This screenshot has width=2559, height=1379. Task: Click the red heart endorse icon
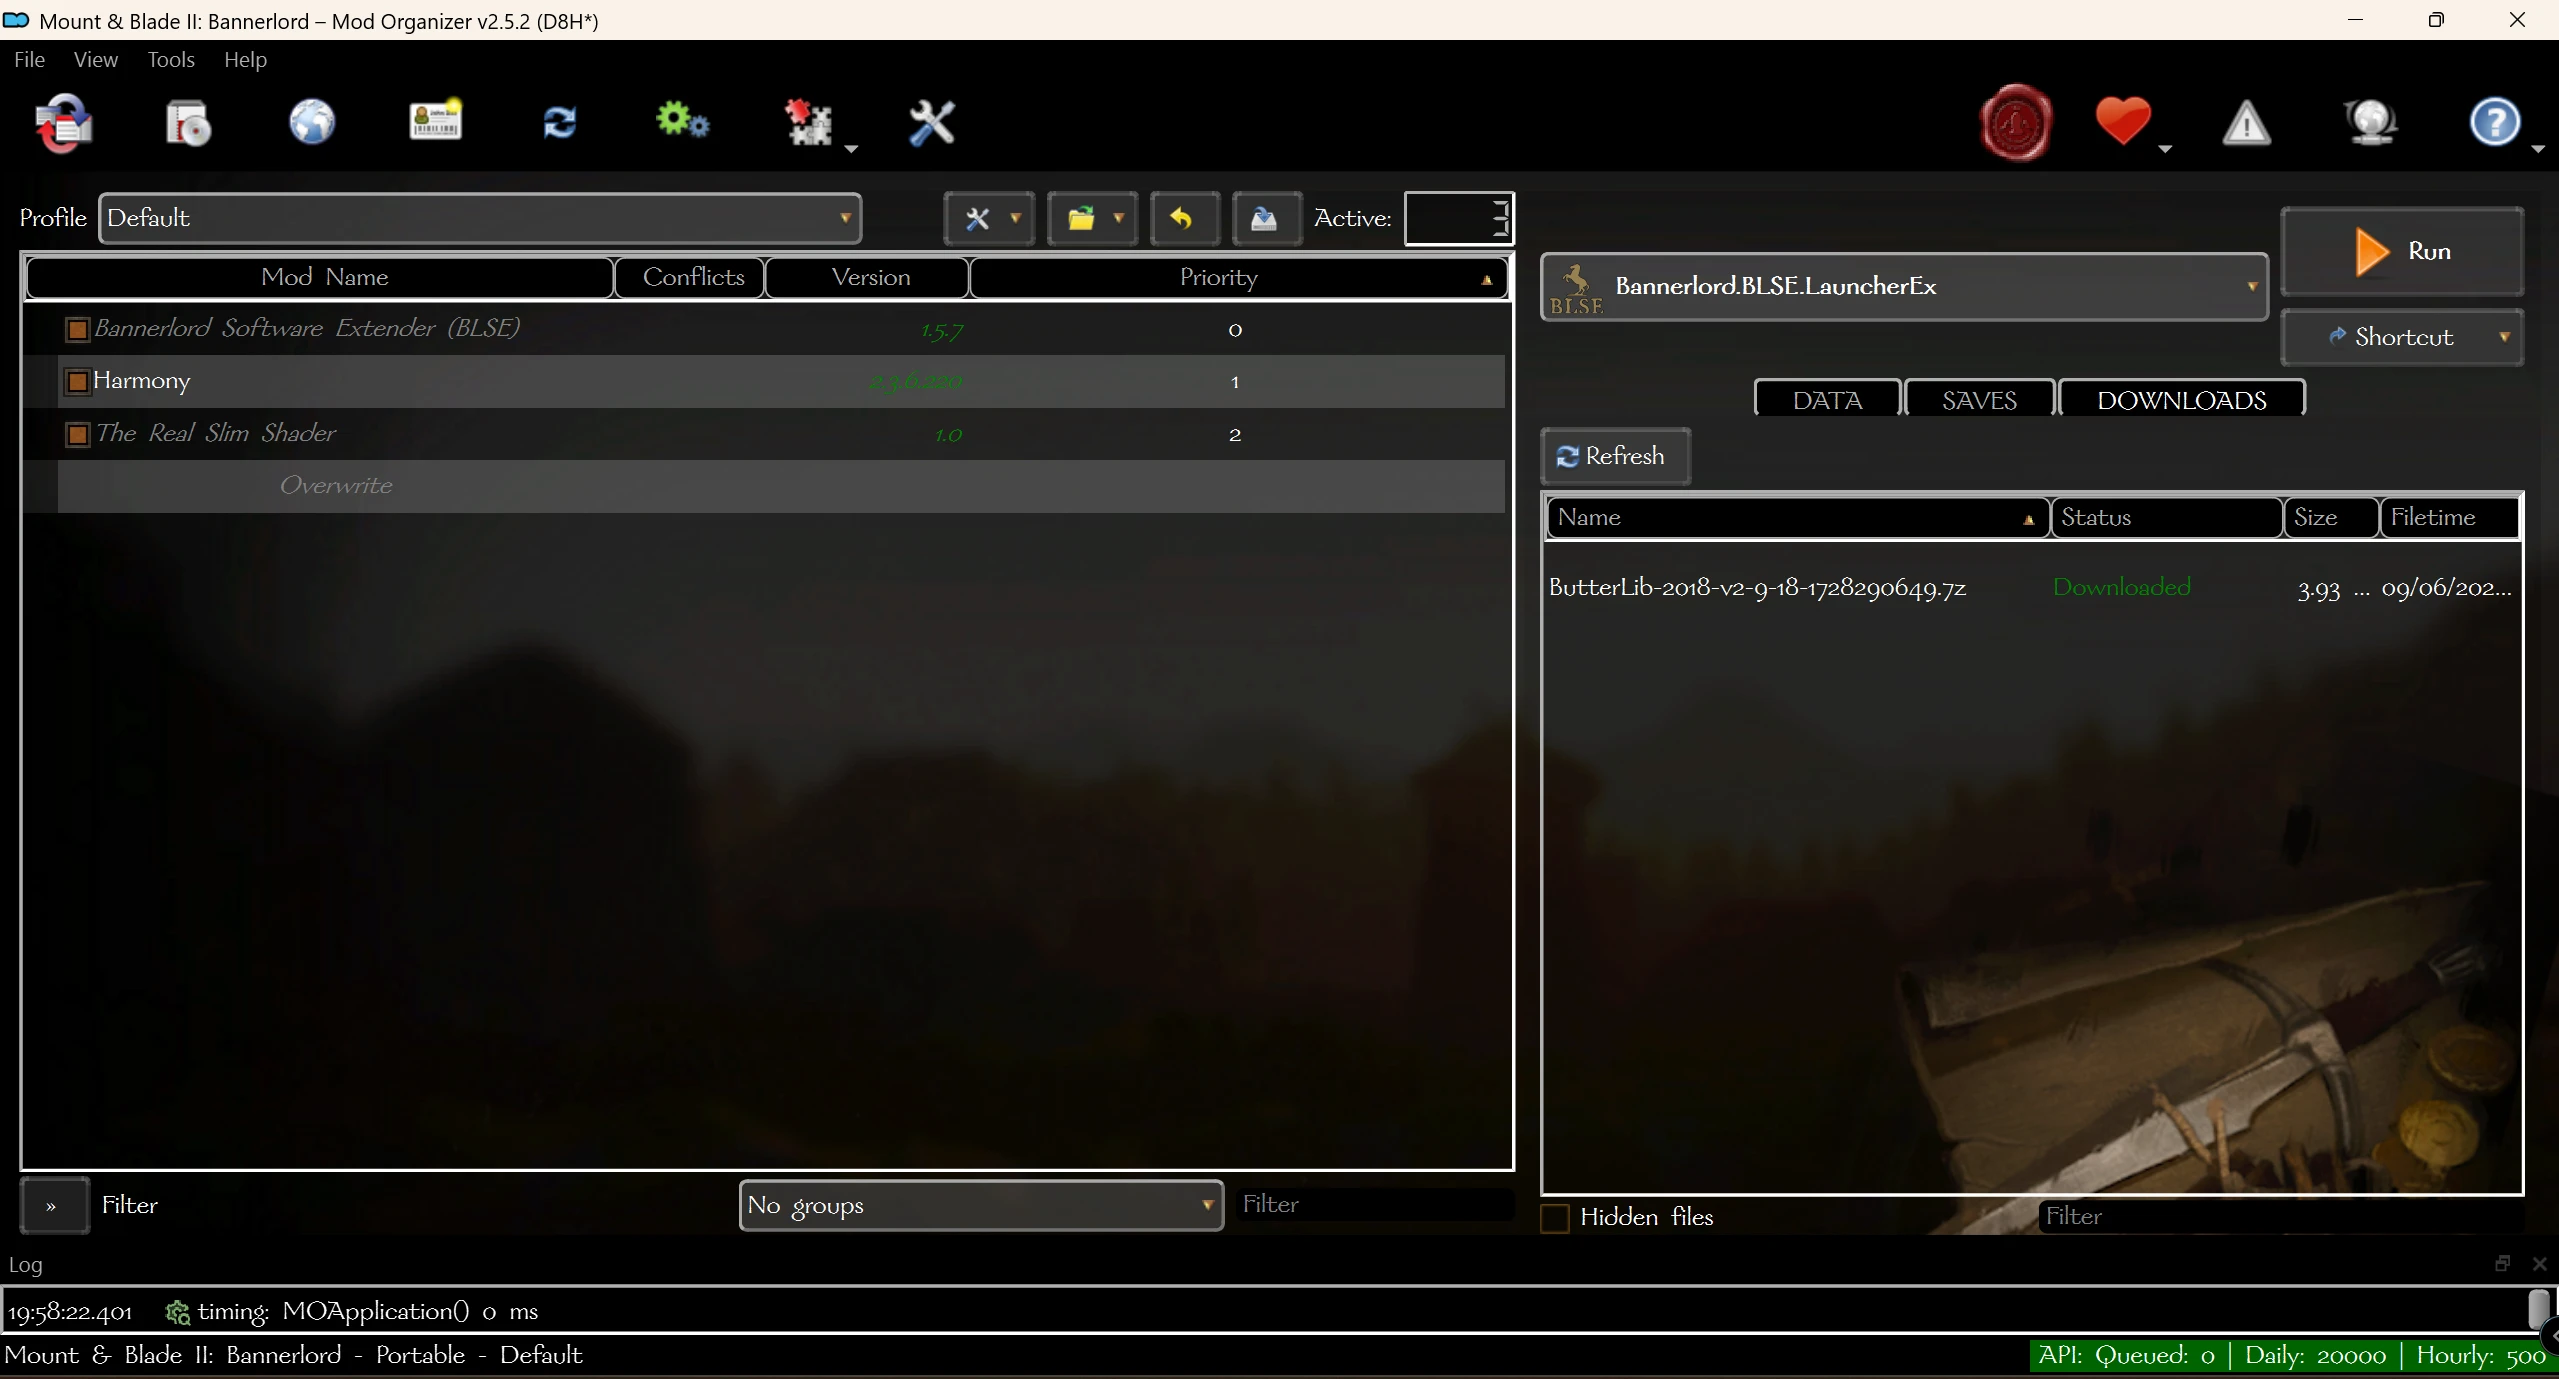click(x=2123, y=122)
